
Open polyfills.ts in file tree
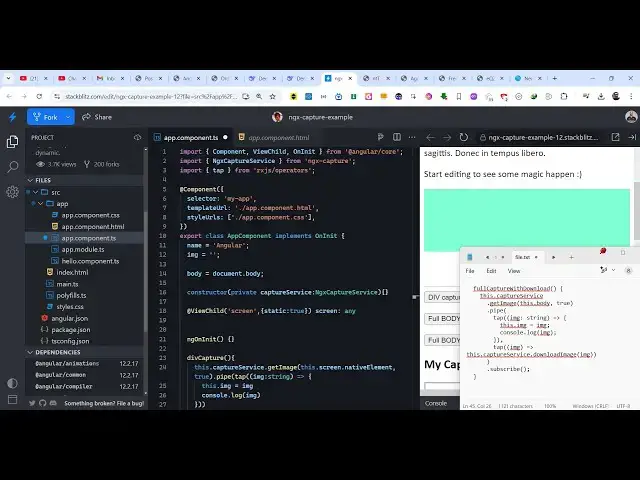[71, 295]
